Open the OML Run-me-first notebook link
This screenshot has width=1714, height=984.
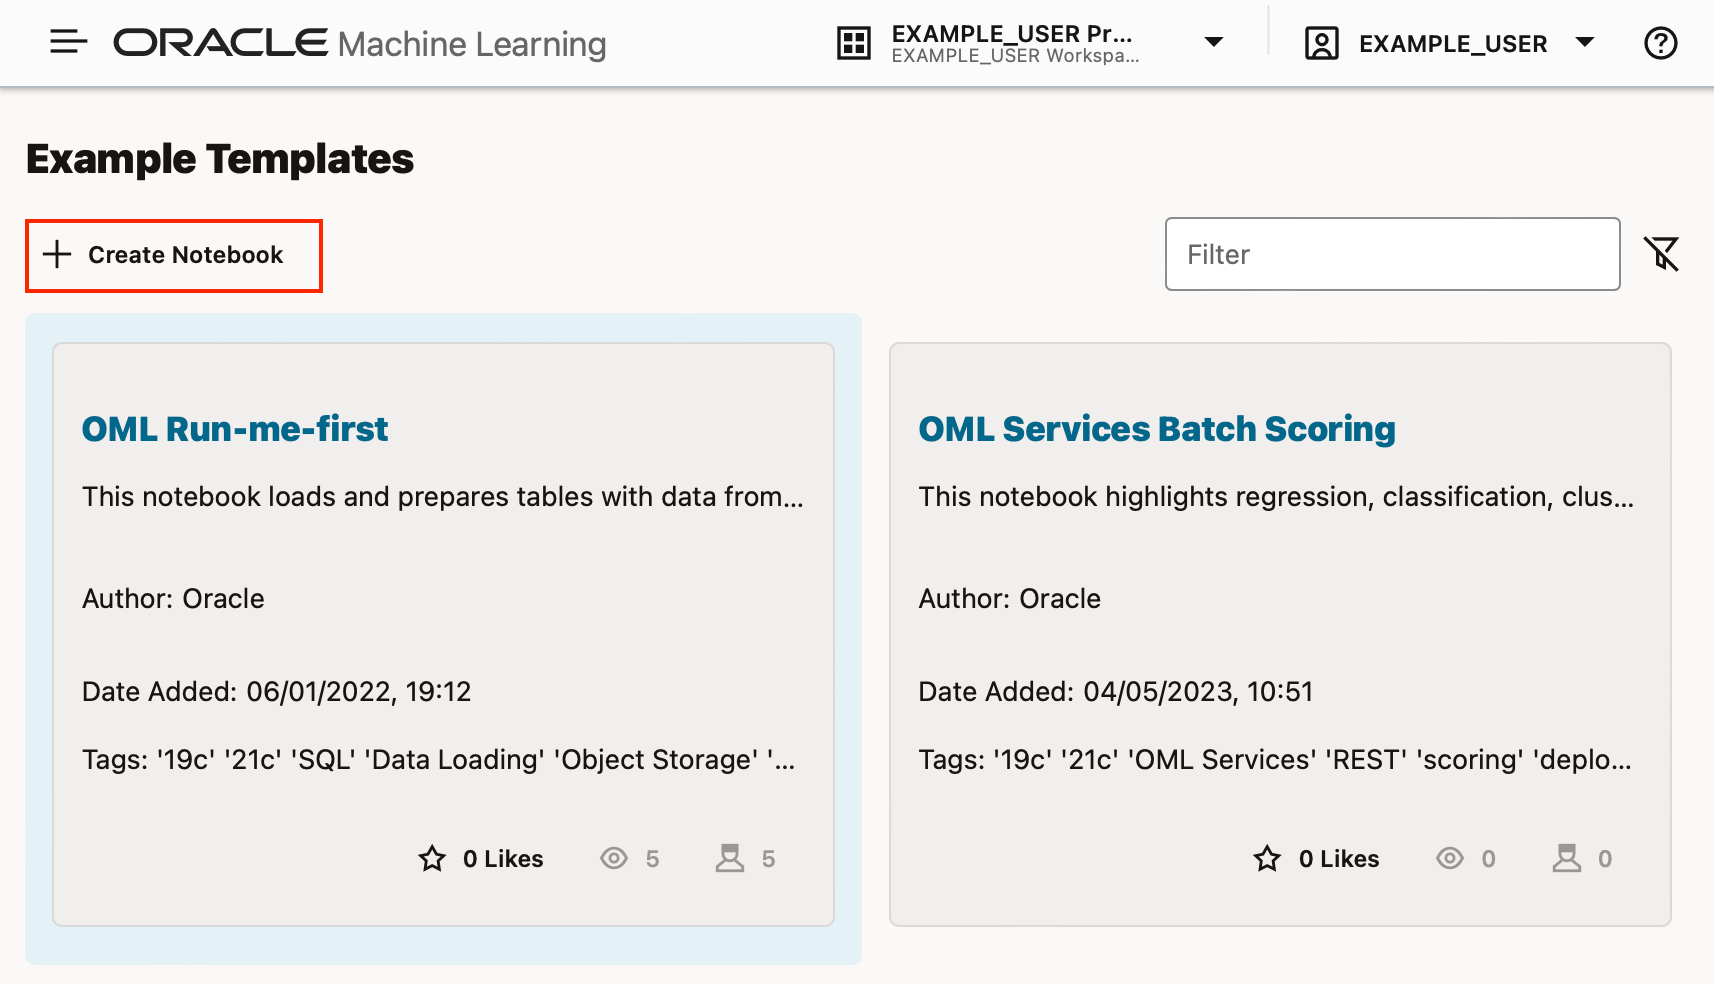(235, 428)
